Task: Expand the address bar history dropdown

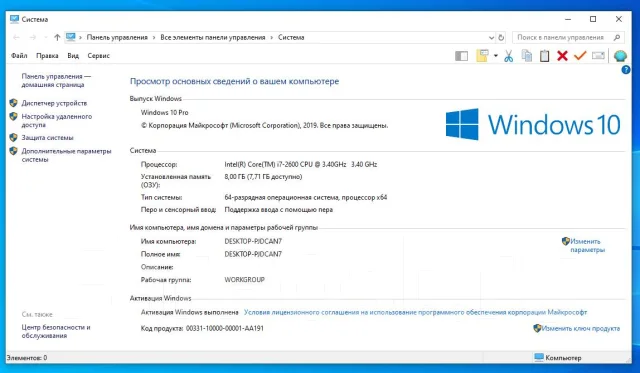Action: [491, 38]
